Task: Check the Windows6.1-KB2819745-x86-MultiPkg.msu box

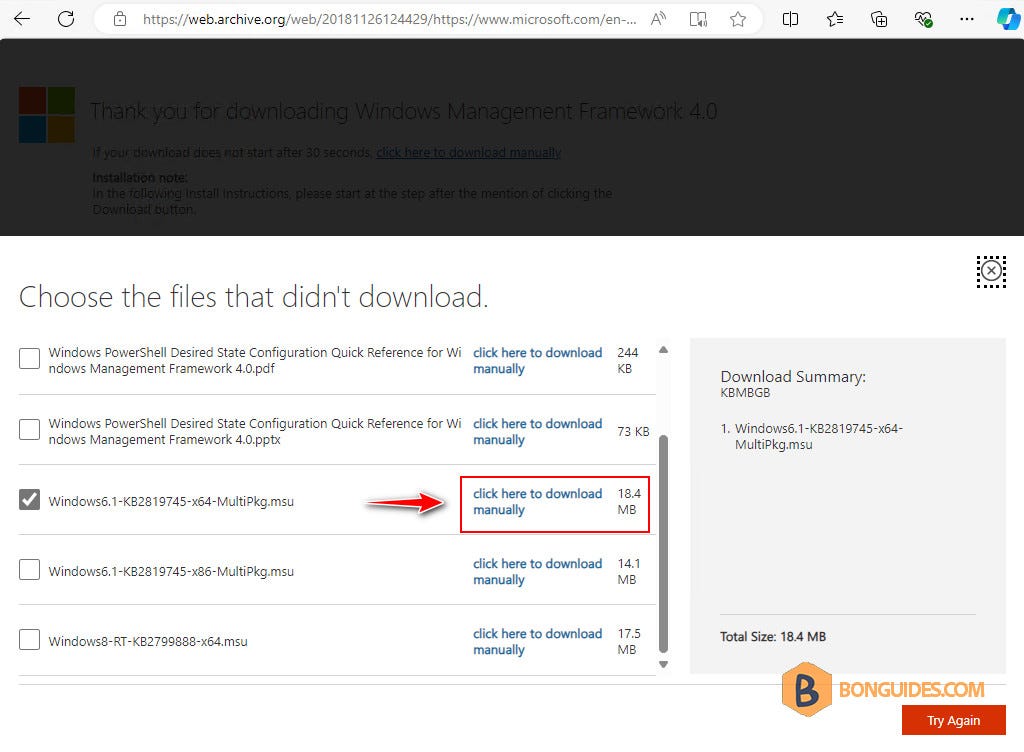Action: 29,570
